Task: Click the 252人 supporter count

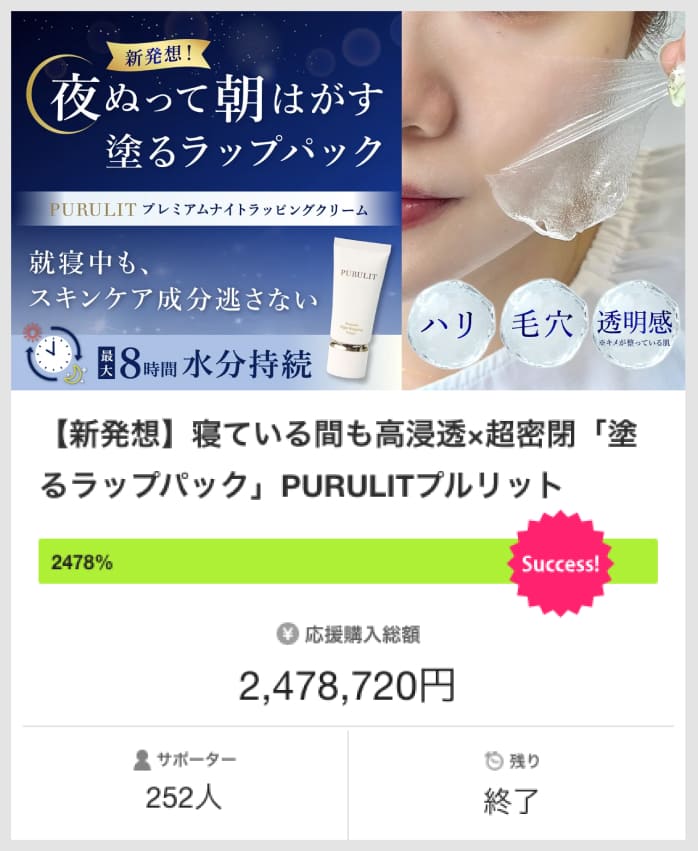Action: coord(183,798)
